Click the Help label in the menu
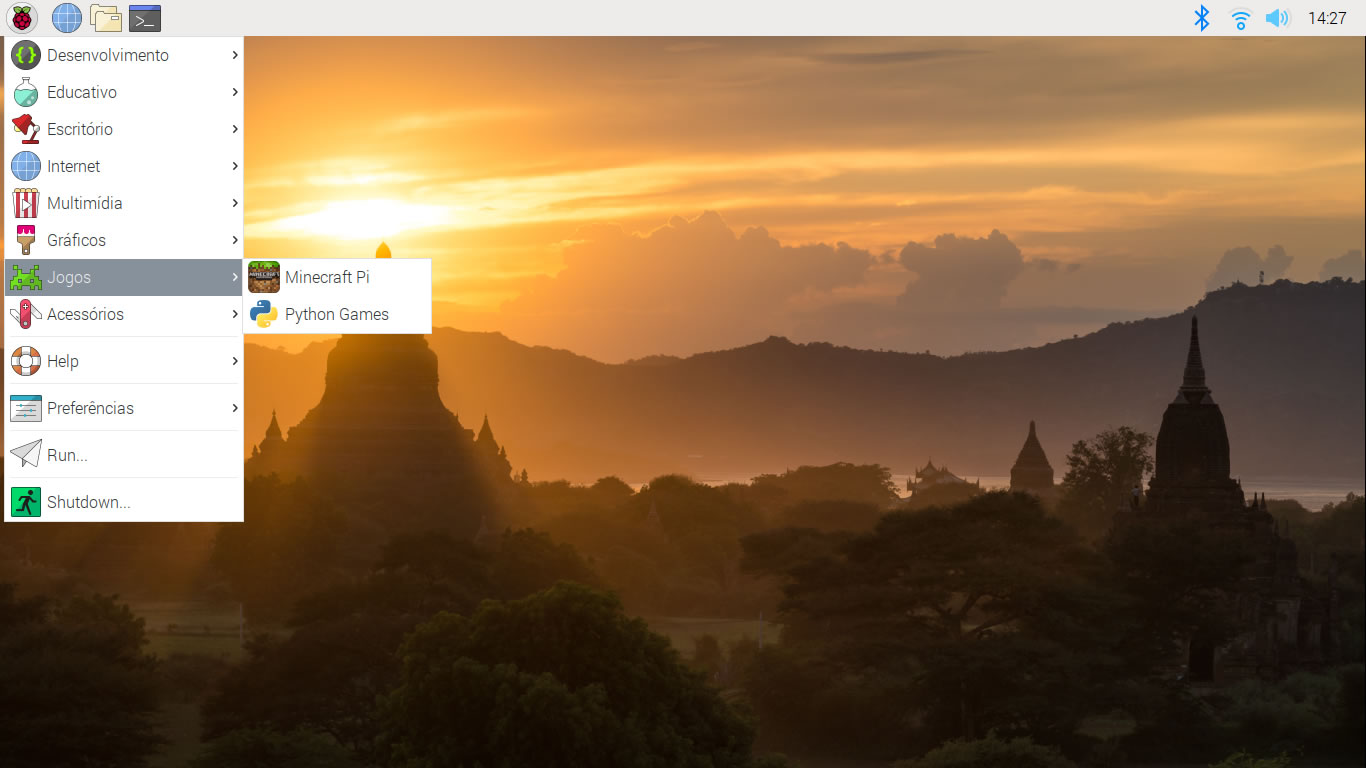1366x768 pixels. pyautogui.click(x=63, y=362)
